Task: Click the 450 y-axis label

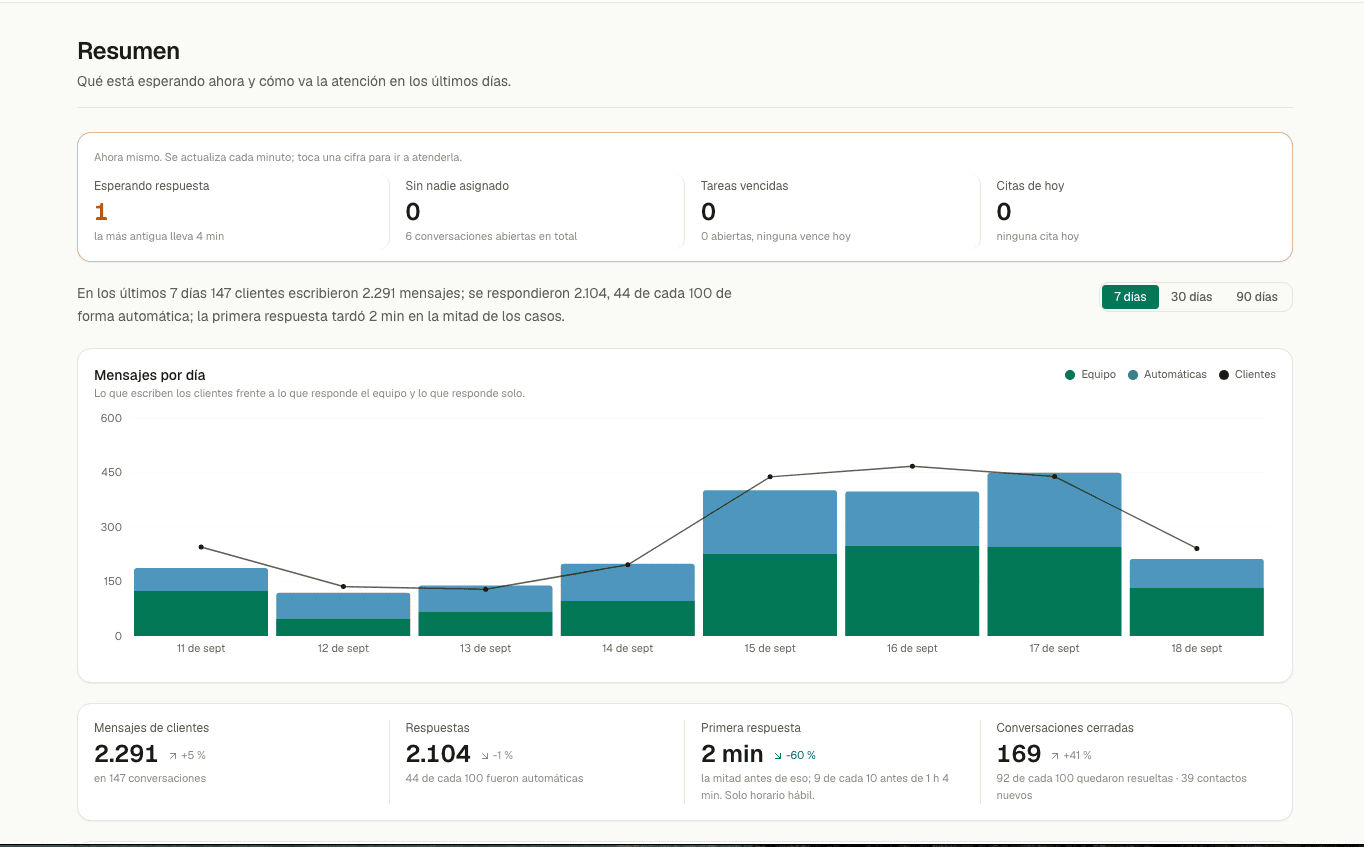Action: tap(111, 472)
